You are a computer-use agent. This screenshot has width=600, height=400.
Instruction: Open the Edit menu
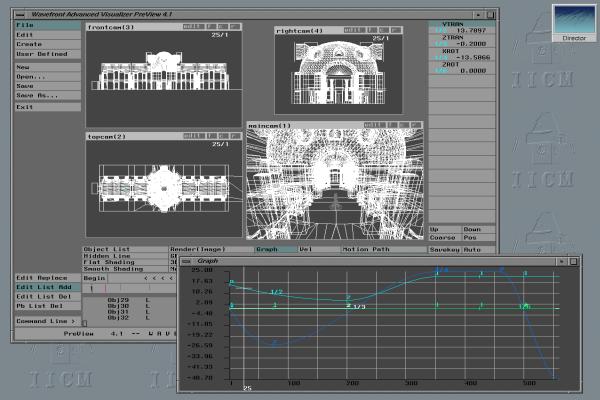[48, 35]
